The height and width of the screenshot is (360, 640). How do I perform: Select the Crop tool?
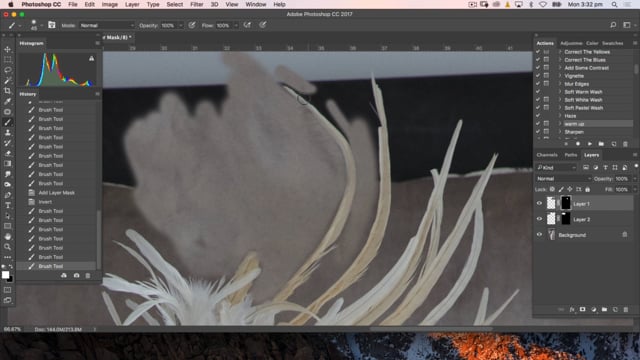pos(7,91)
